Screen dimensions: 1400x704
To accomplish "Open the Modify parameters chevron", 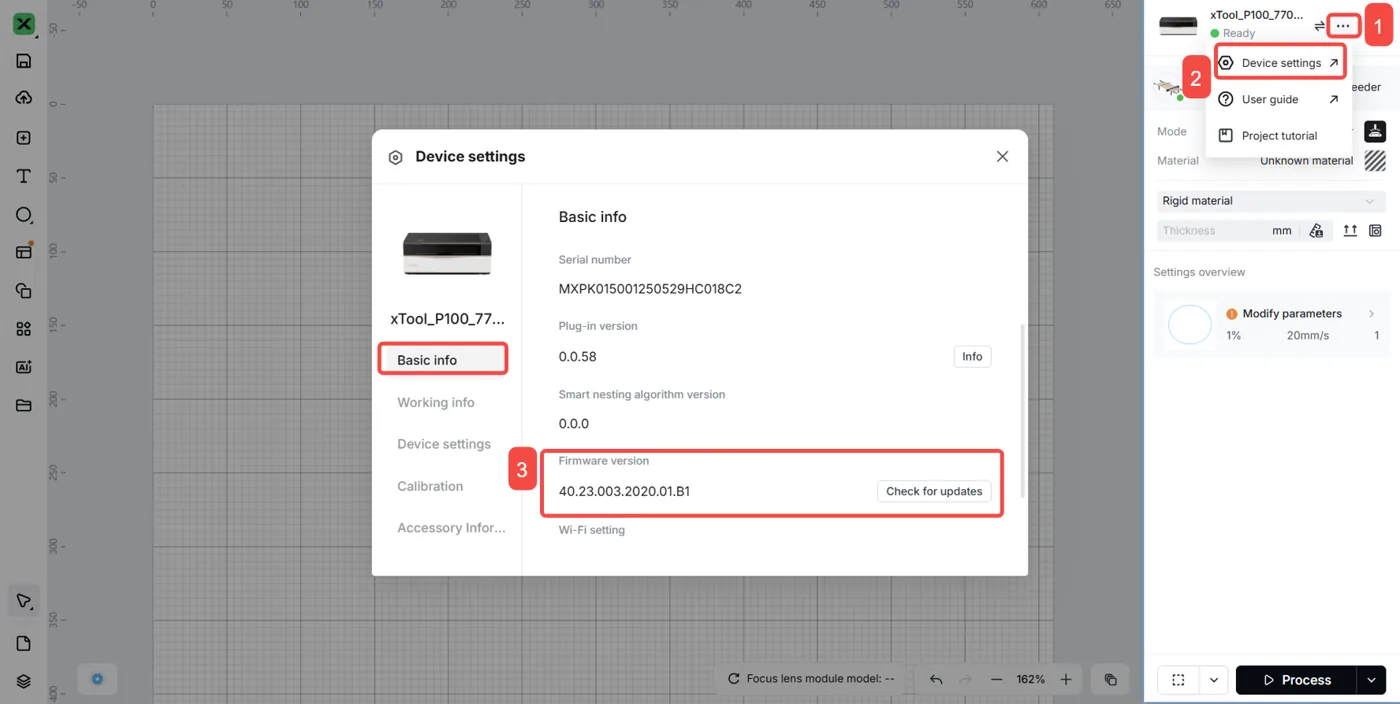I will coord(1371,314).
